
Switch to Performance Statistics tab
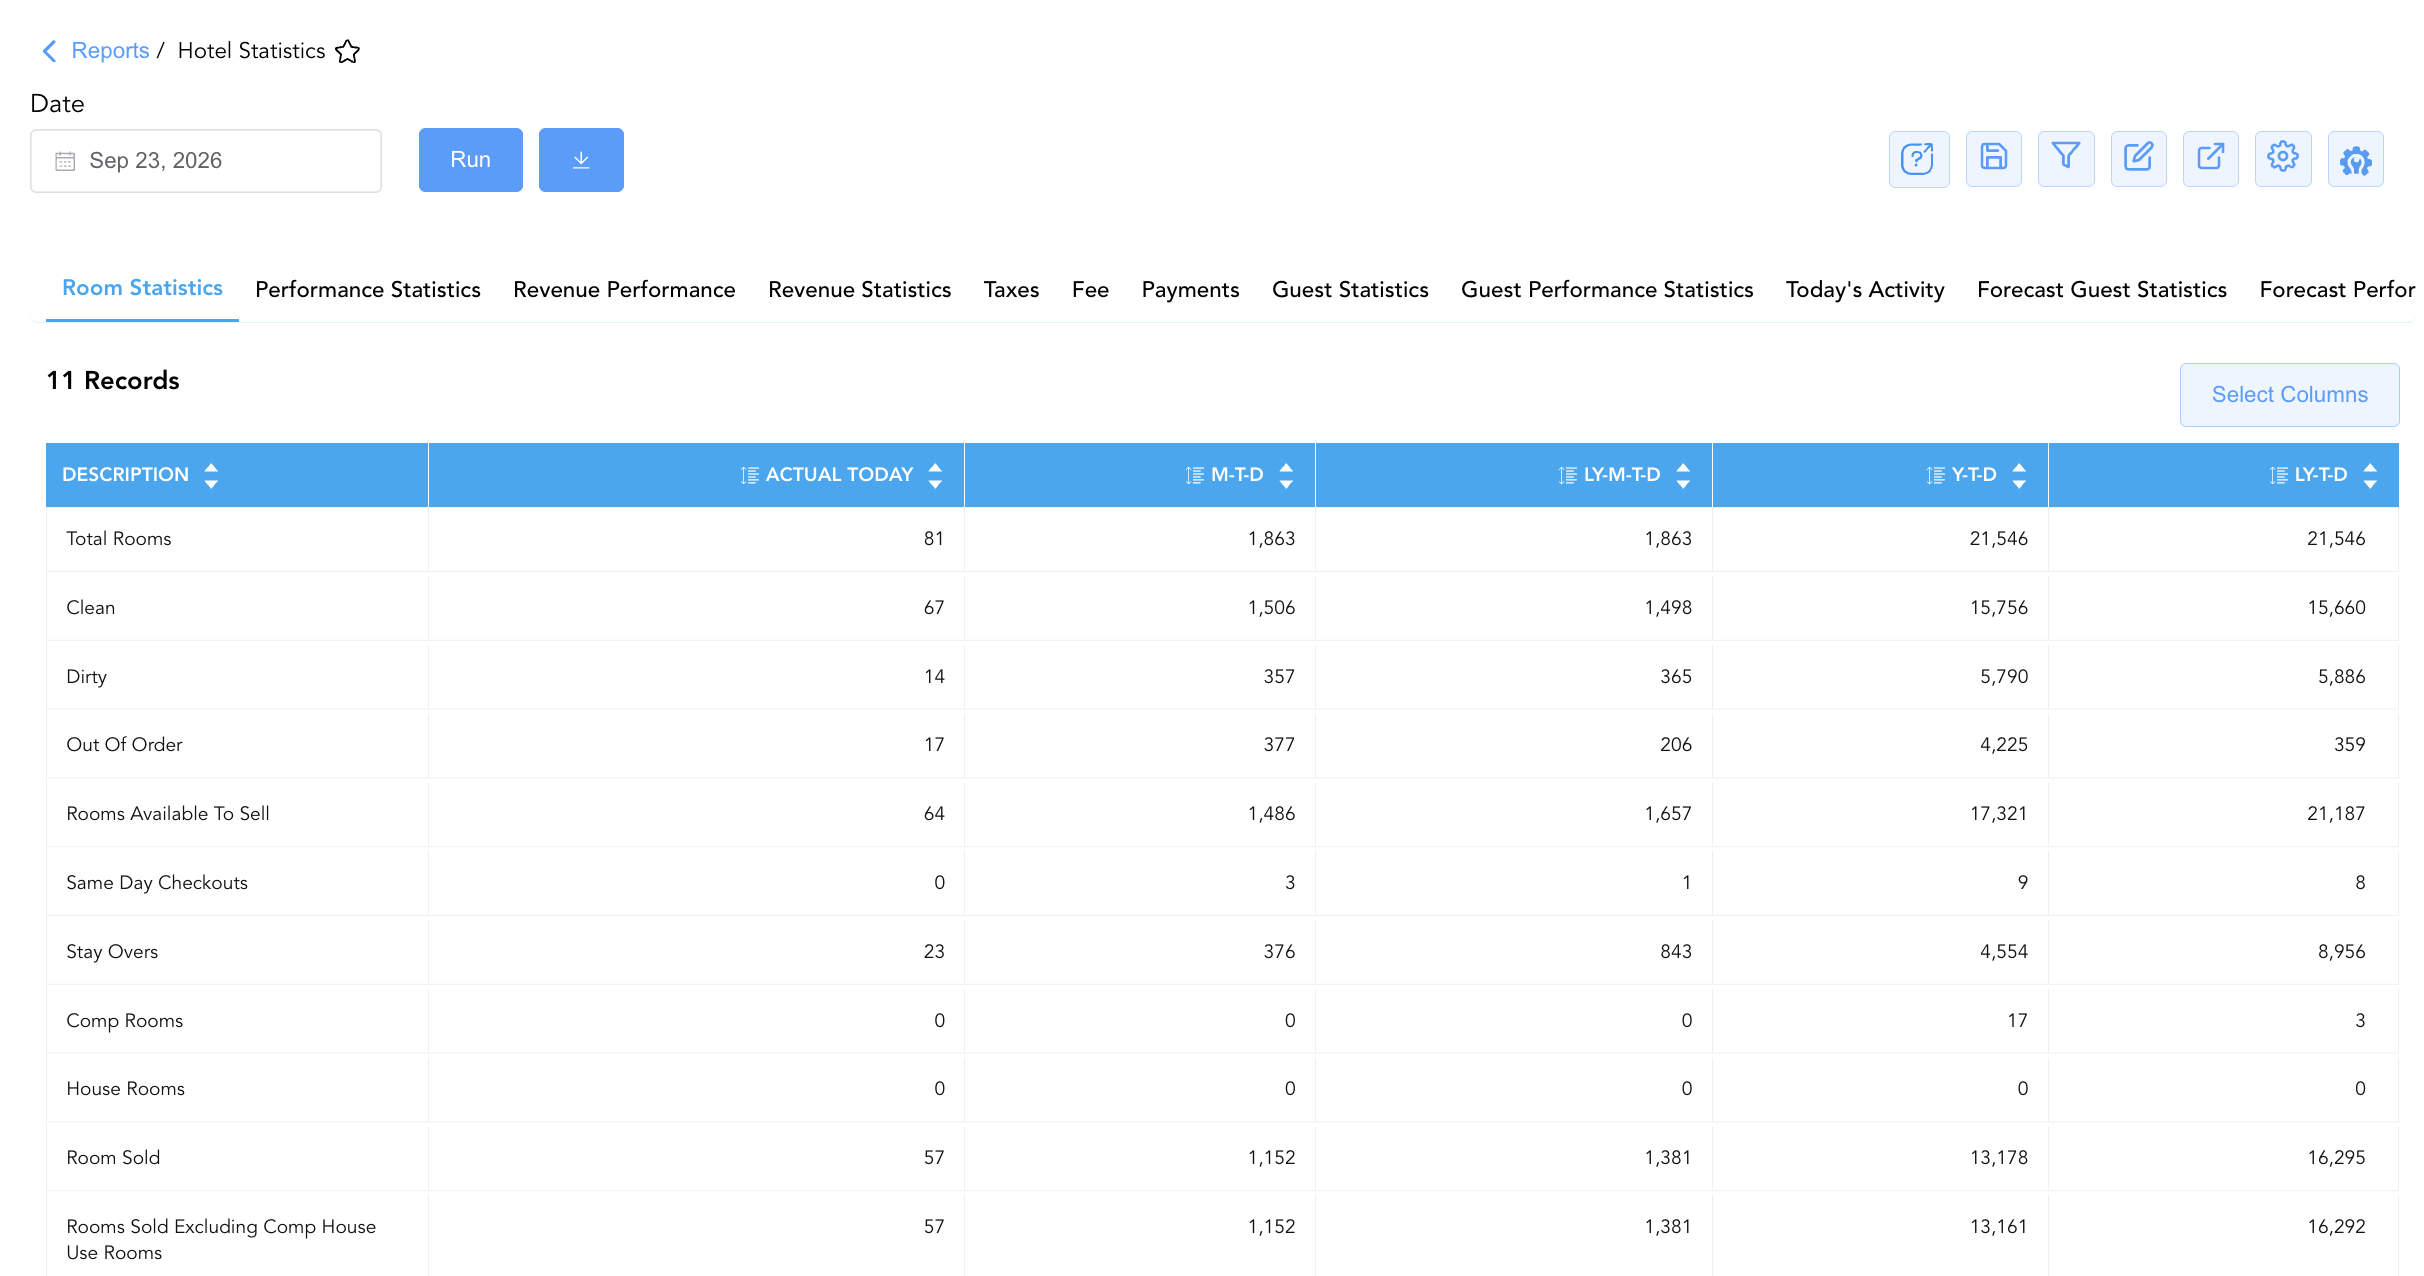[x=368, y=290]
